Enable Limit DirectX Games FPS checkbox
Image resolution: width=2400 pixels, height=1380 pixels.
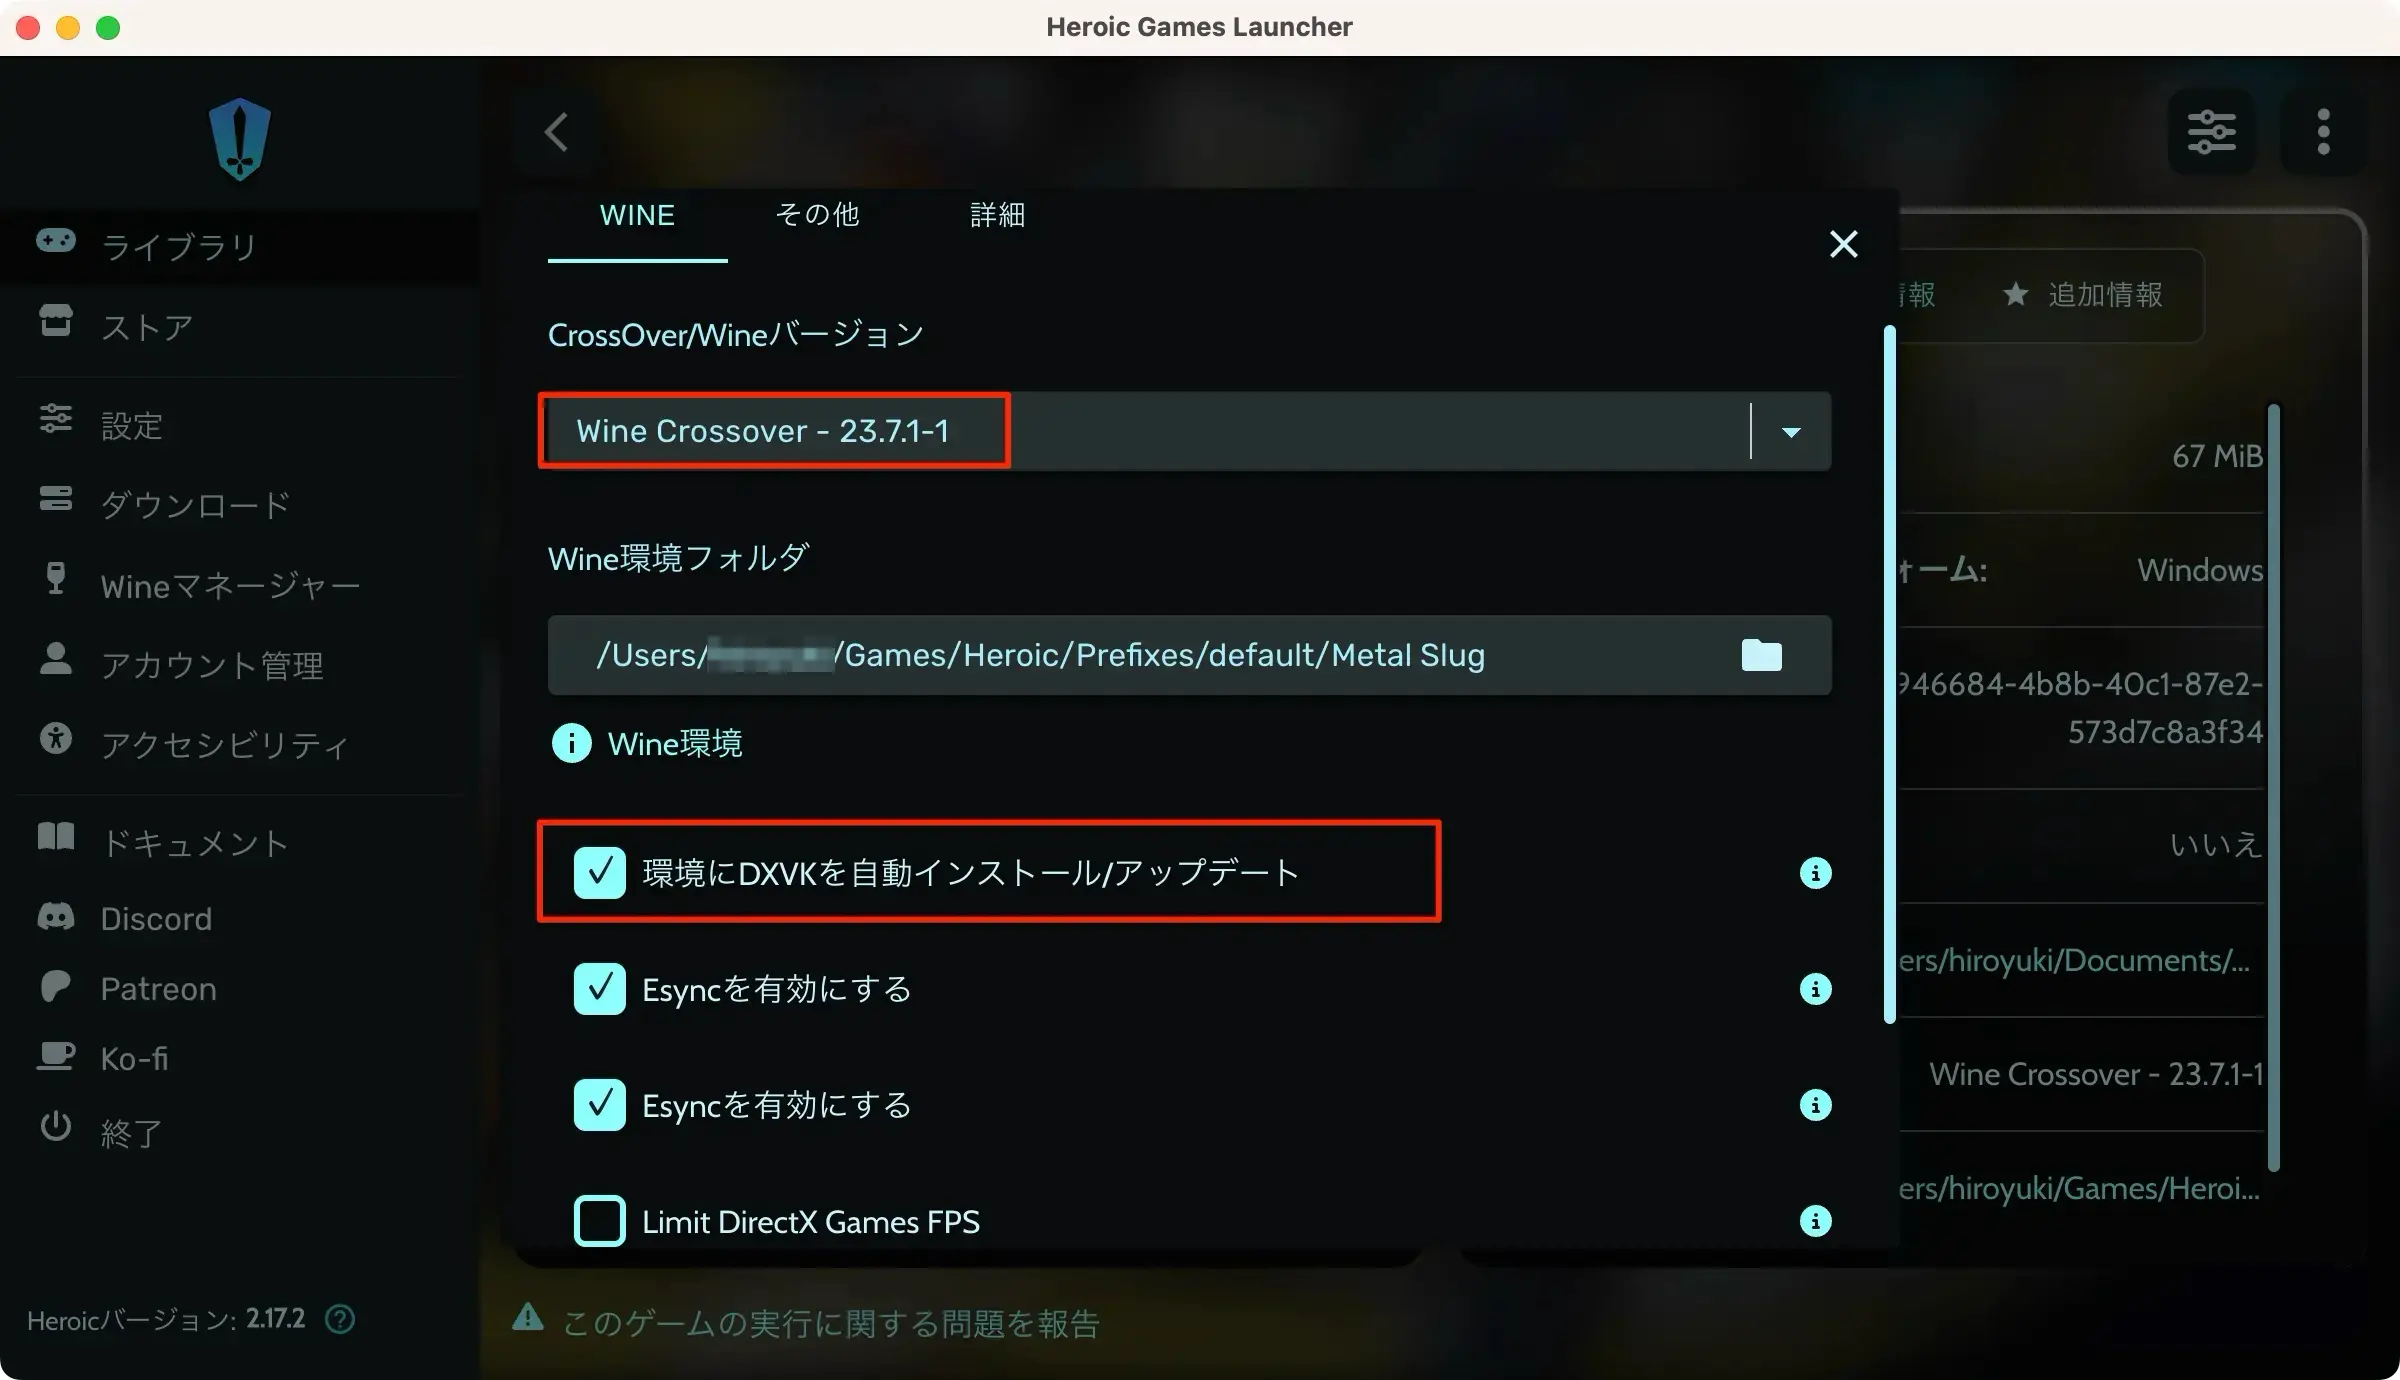coord(599,1221)
